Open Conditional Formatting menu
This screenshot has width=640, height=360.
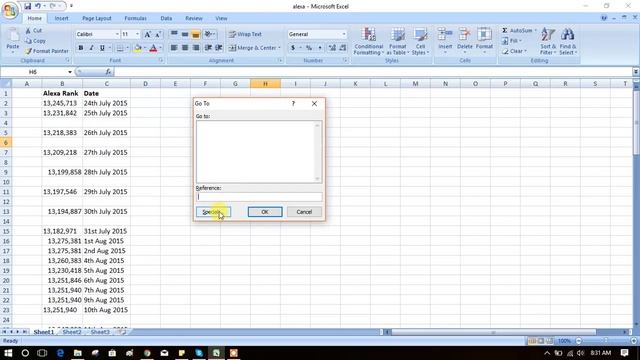[369, 41]
